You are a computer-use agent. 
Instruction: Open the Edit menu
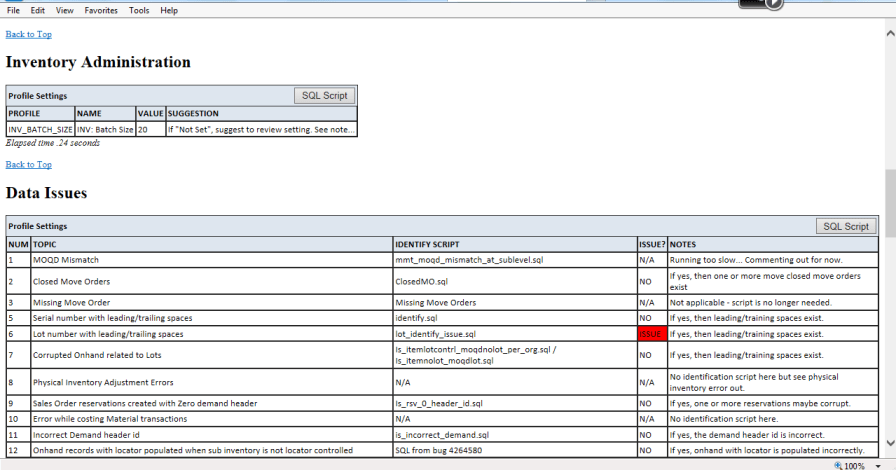point(38,10)
